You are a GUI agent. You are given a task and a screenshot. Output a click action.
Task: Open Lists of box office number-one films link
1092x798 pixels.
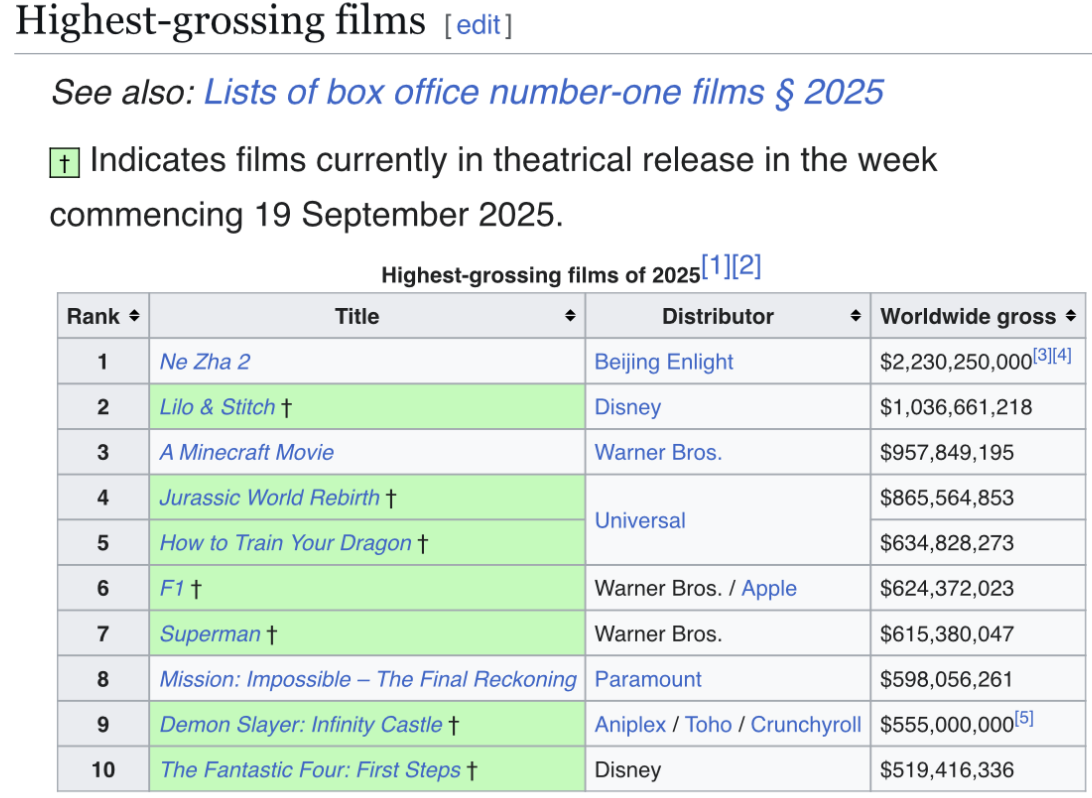click(543, 92)
